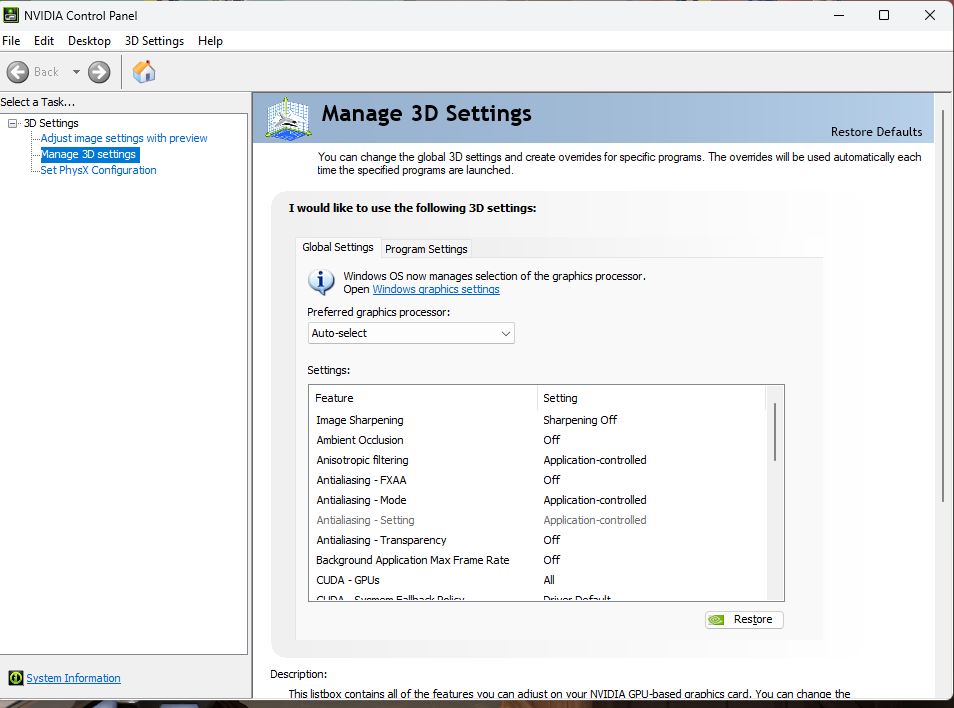Click the Restore button
This screenshot has height=708, width=954.
(743, 619)
